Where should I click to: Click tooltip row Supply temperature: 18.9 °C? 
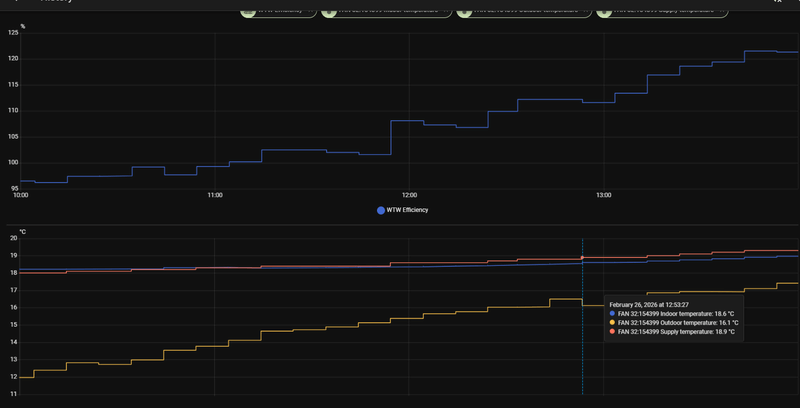coord(672,332)
